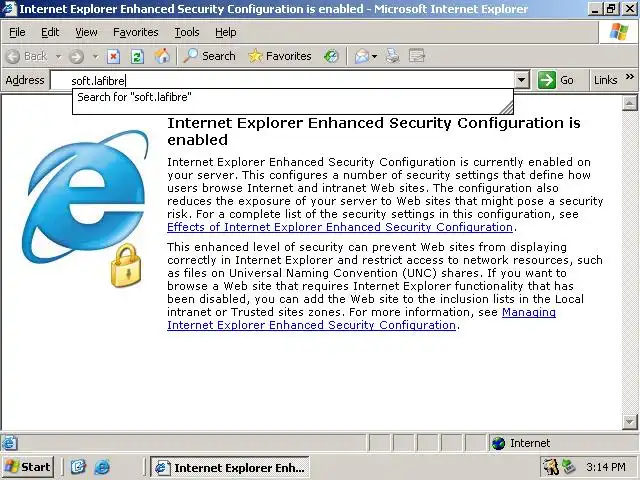The width and height of the screenshot is (640, 480).
Task: Open the Help menu
Action: (226, 32)
